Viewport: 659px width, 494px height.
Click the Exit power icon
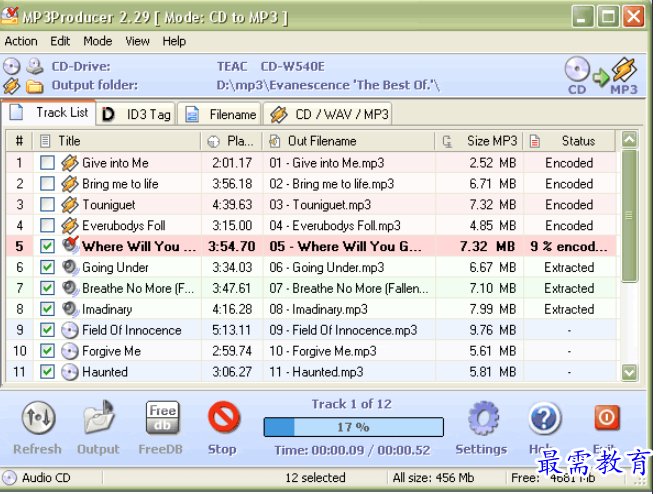pyautogui.click(x=606, y=418)
